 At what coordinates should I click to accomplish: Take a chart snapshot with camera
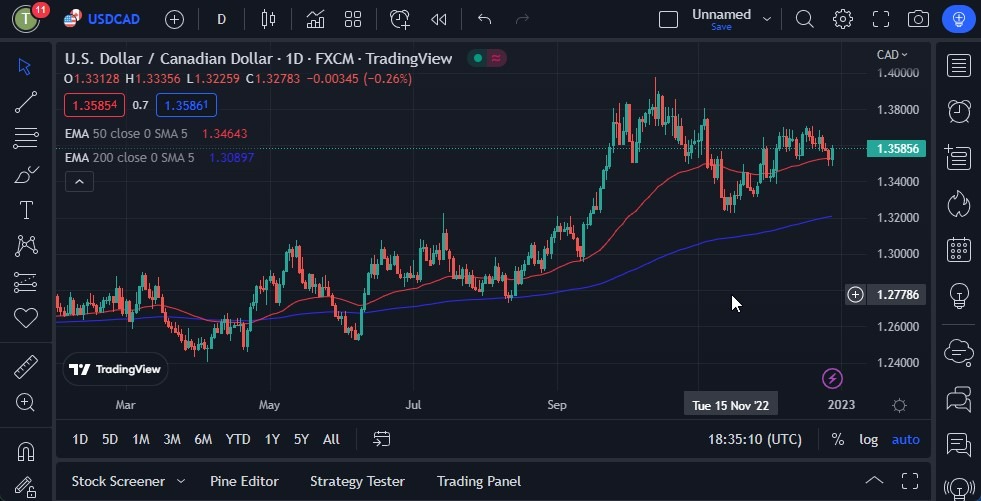point(918,19)
